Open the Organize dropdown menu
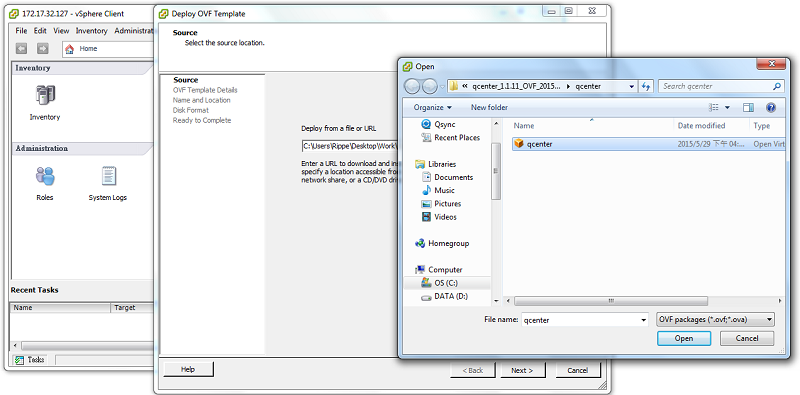 pos(433,107)
